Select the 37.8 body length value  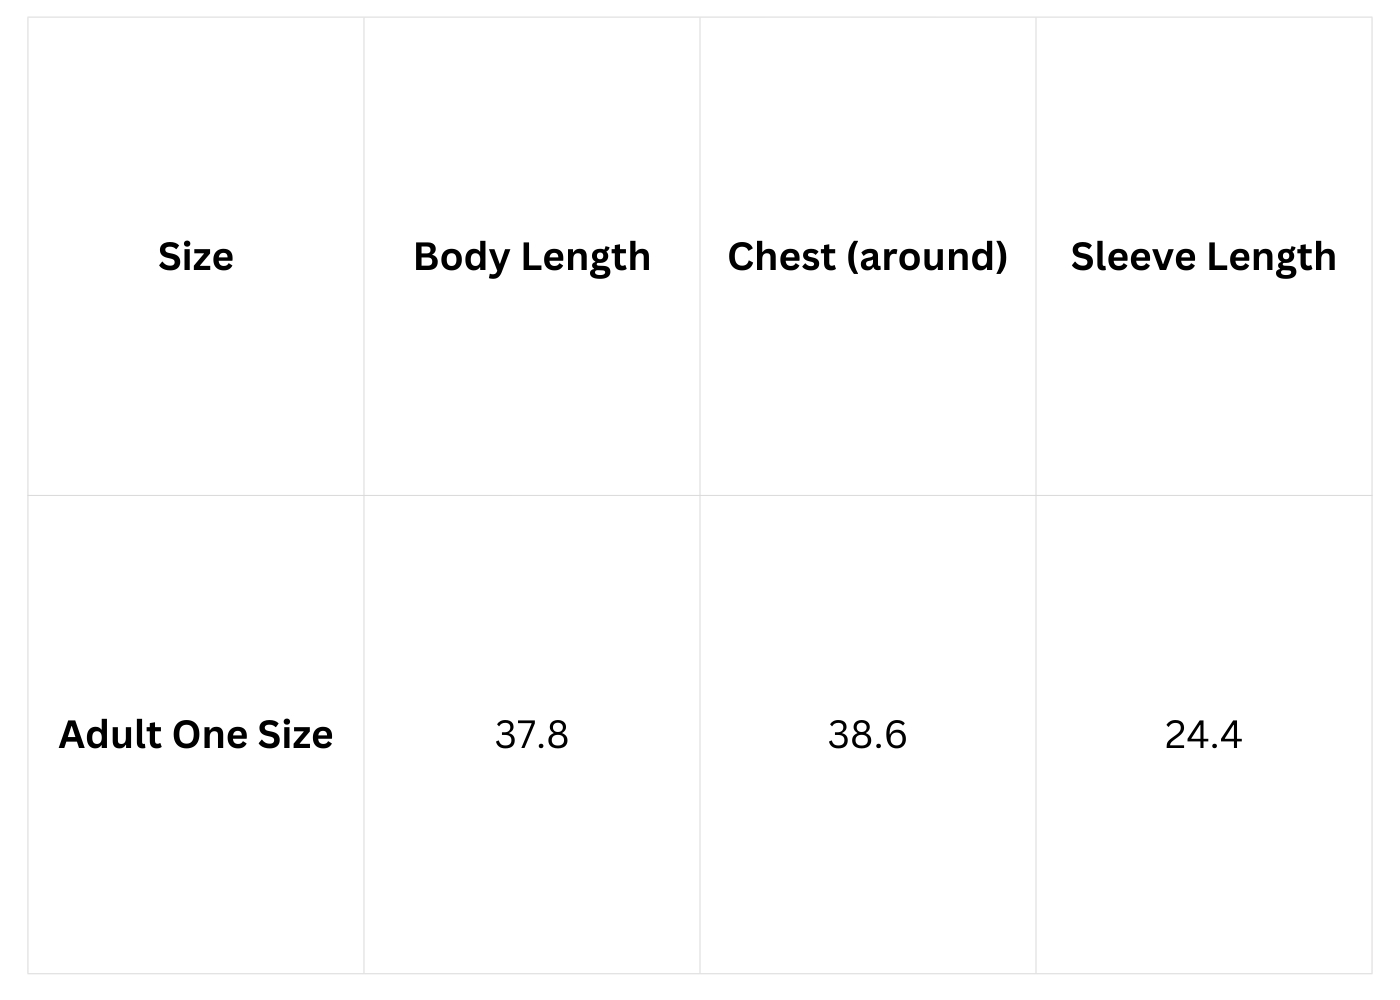click(532, 735)
